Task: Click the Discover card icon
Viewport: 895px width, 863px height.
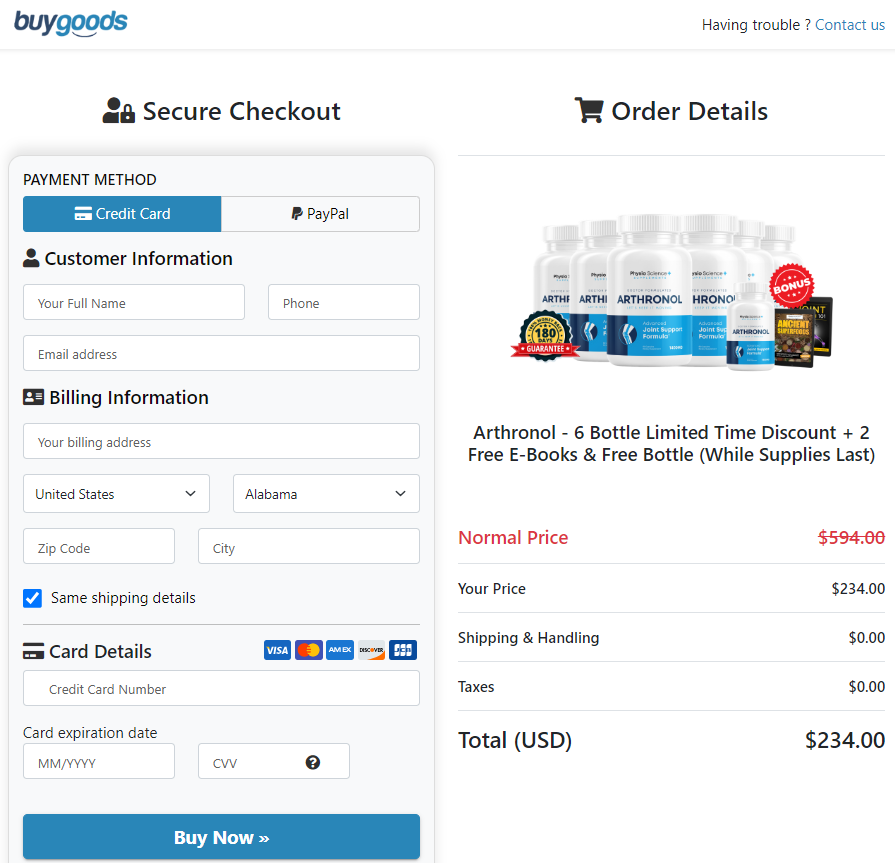Action: pos(371,650)
